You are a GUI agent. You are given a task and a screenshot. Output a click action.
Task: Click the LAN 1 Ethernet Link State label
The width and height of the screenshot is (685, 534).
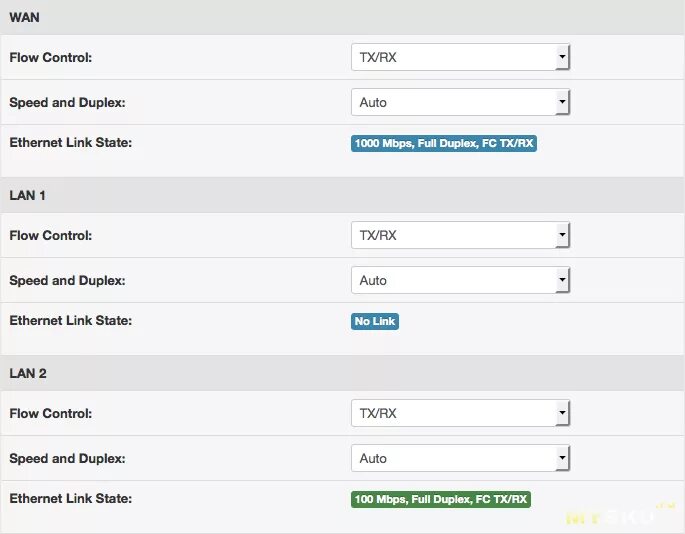click(x=70, y=321)
